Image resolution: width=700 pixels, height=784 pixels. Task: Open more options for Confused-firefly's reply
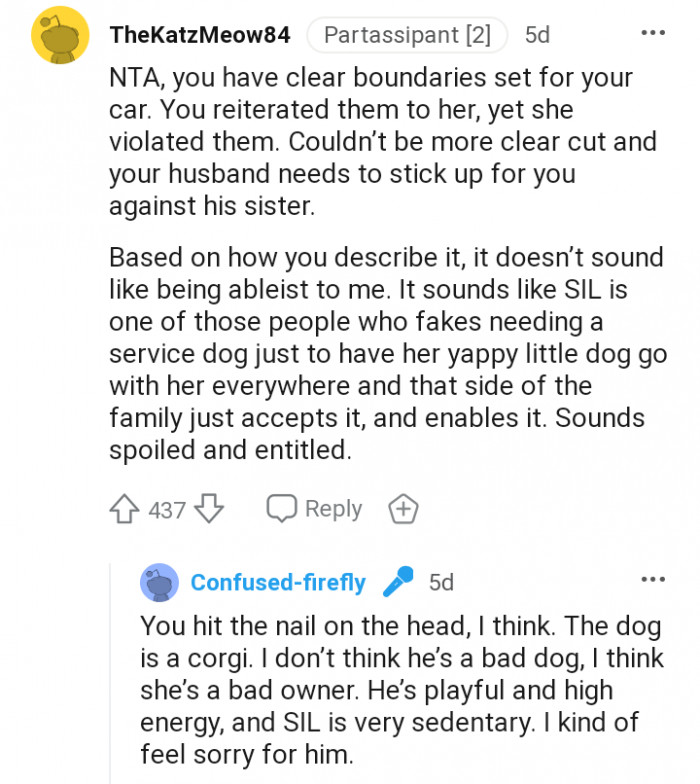(x=652, y=580)
